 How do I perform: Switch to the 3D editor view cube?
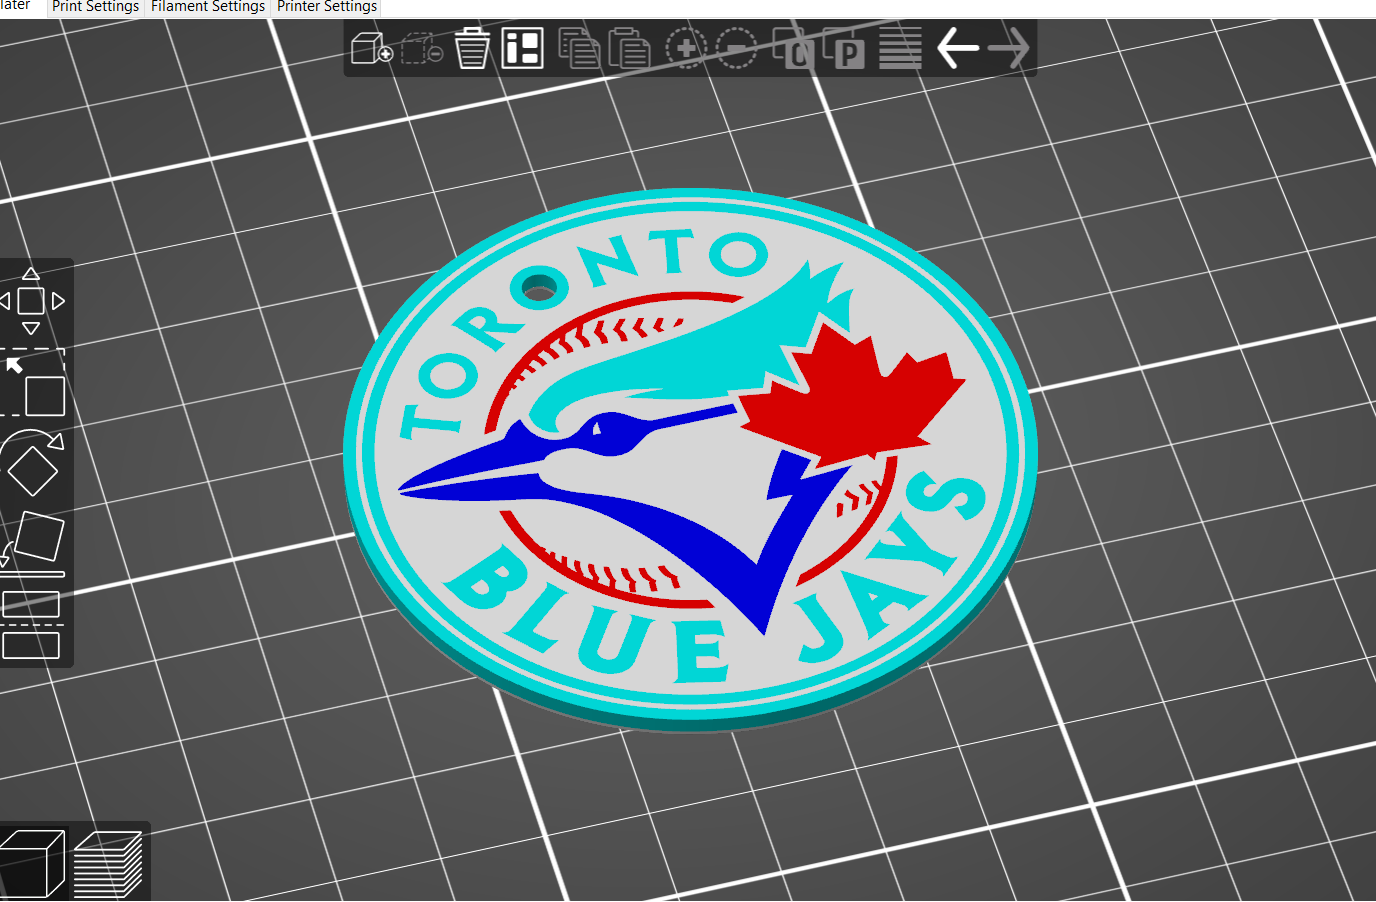pyautogui.click(x=32, y=863)
